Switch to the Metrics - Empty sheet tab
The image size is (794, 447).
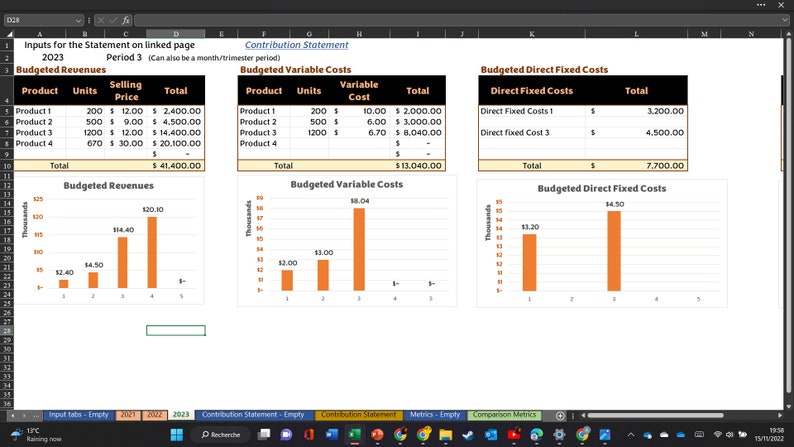coord(435,415)
